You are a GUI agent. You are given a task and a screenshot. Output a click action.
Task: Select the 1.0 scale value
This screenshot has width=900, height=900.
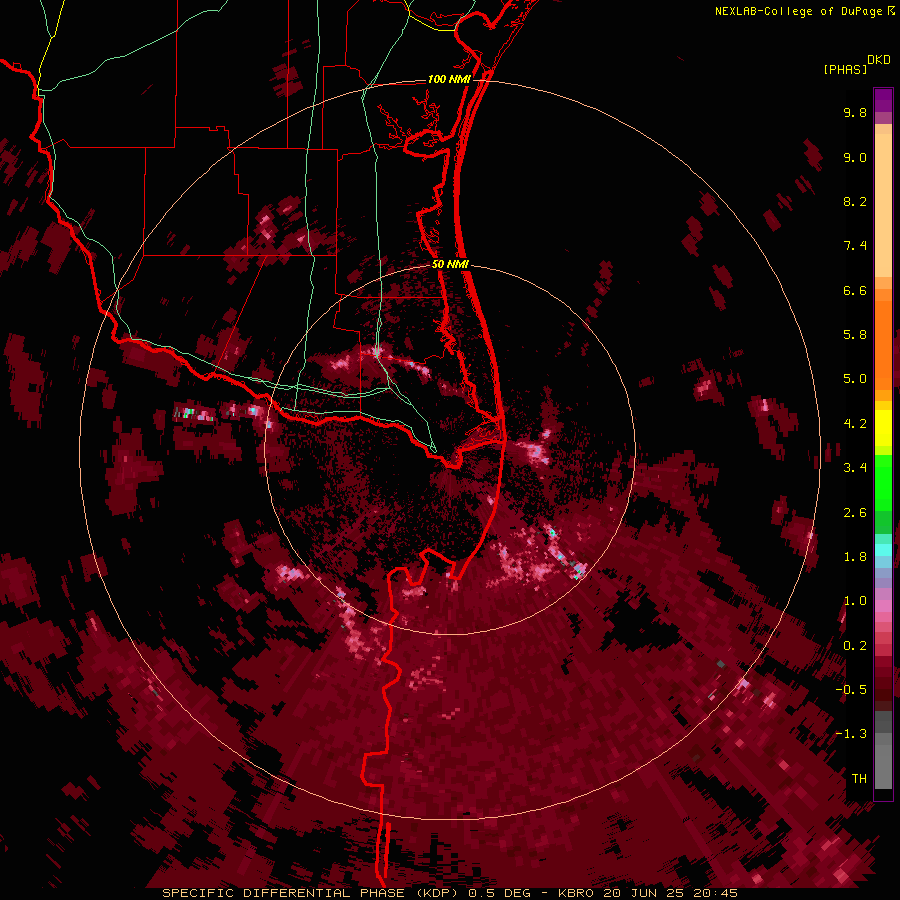coord(855,601)
